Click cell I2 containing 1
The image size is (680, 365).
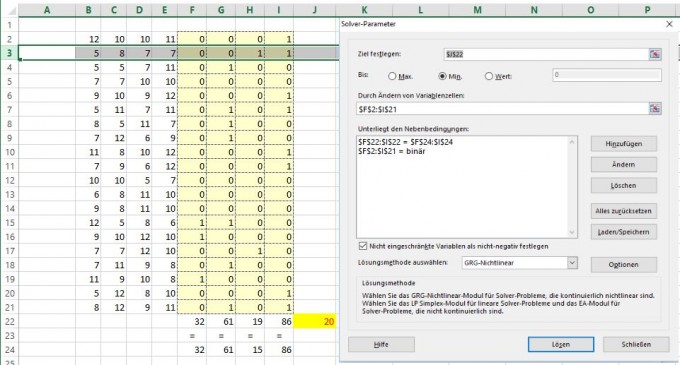point(279,39)
